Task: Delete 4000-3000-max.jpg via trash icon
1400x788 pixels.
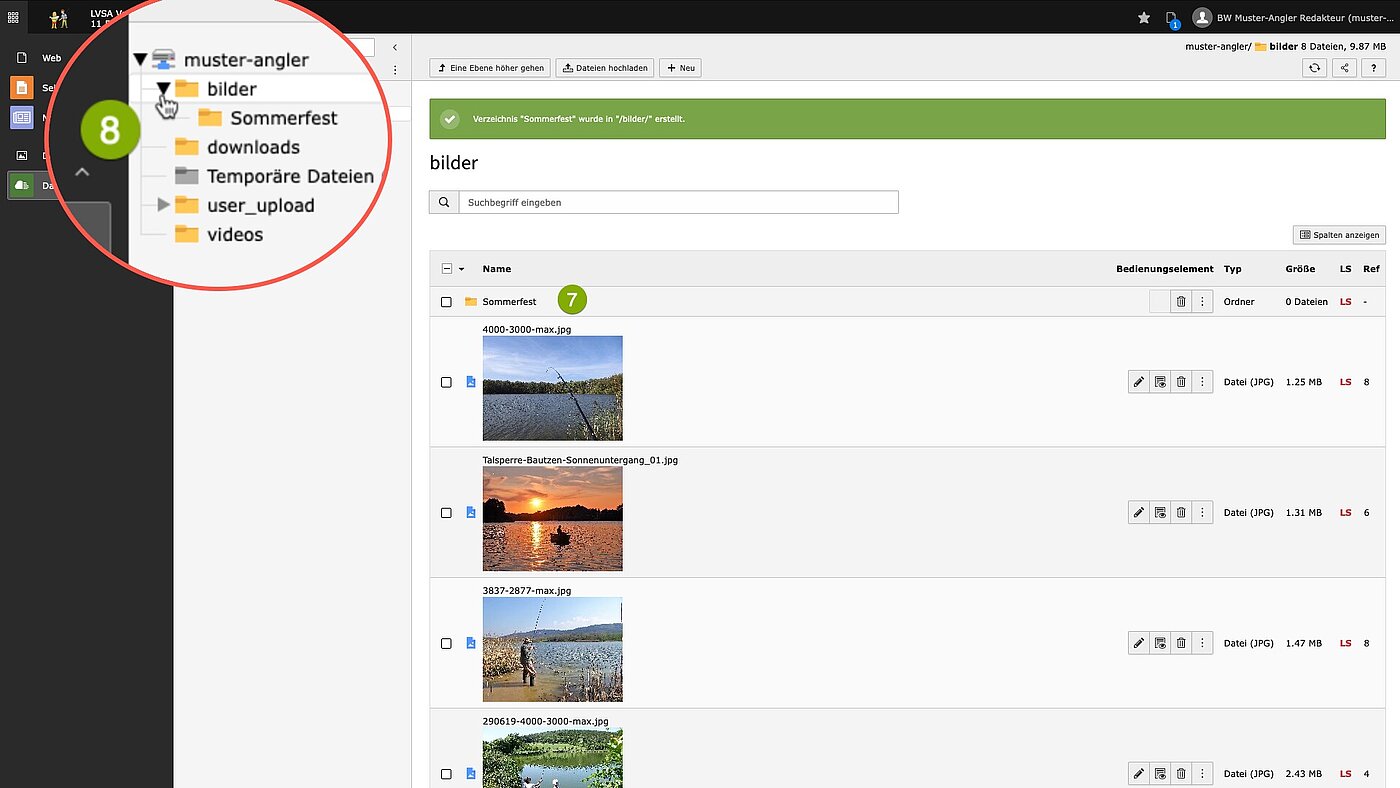Action: click(1181, 382)
